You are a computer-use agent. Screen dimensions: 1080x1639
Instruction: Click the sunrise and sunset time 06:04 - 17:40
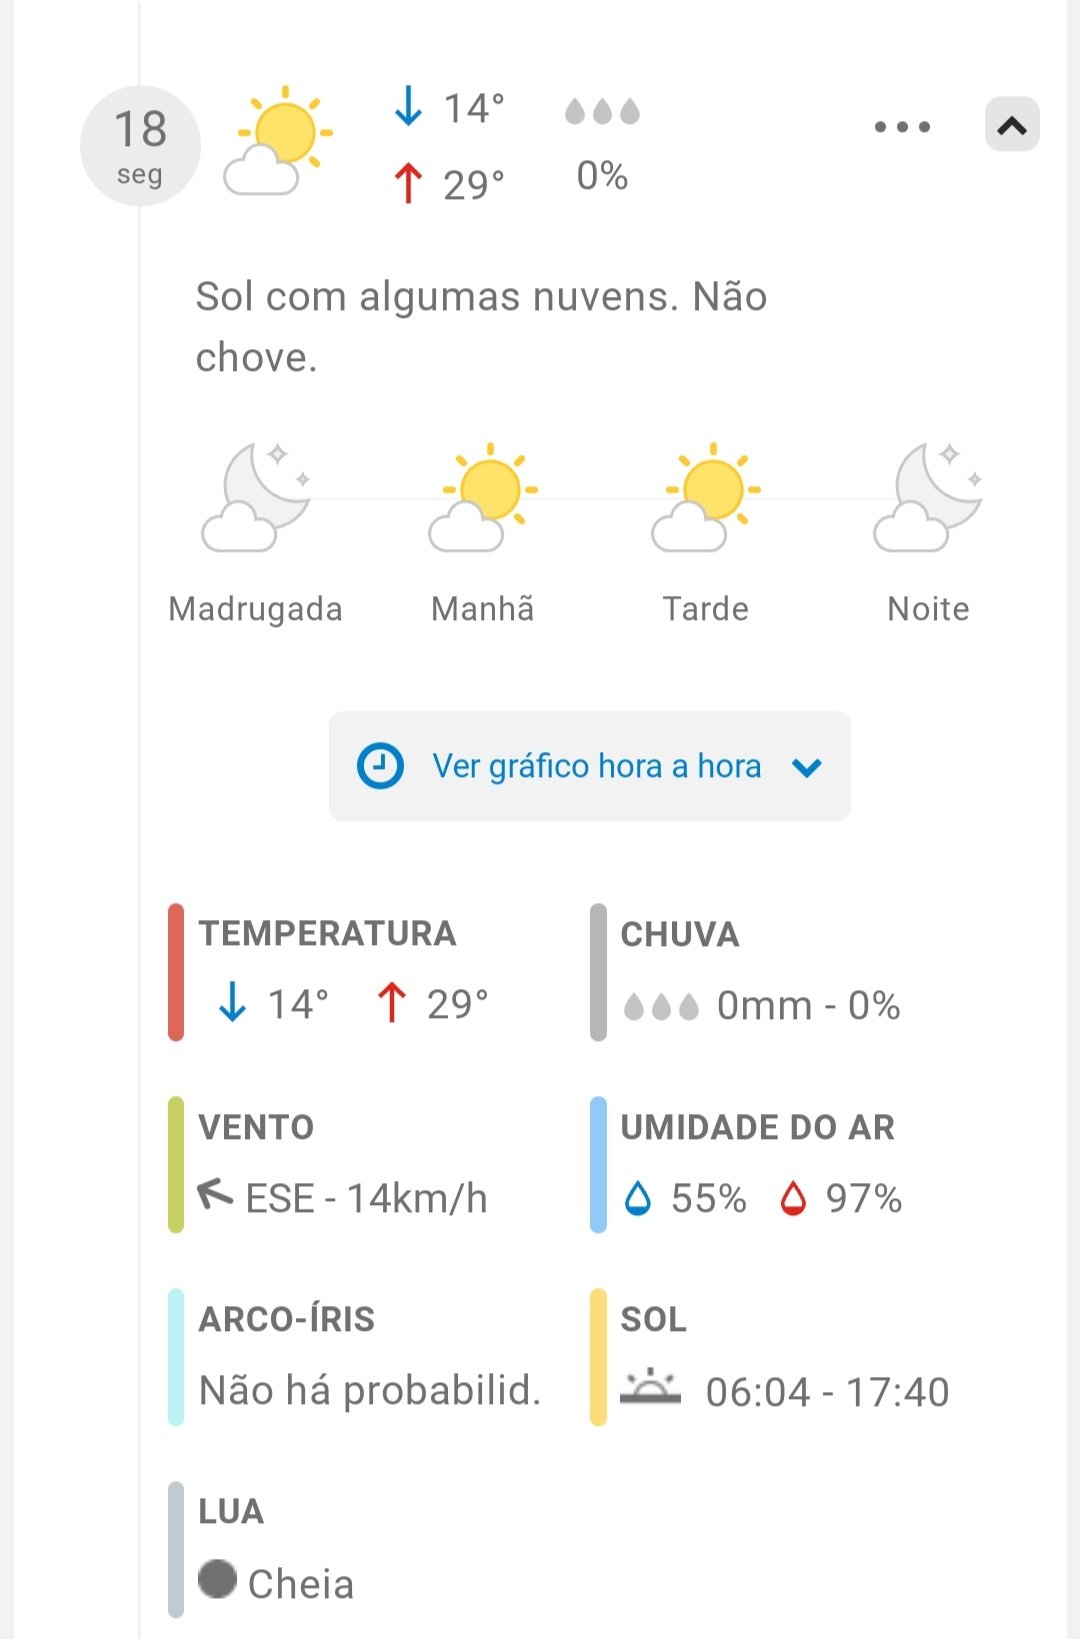(827, 1392)
